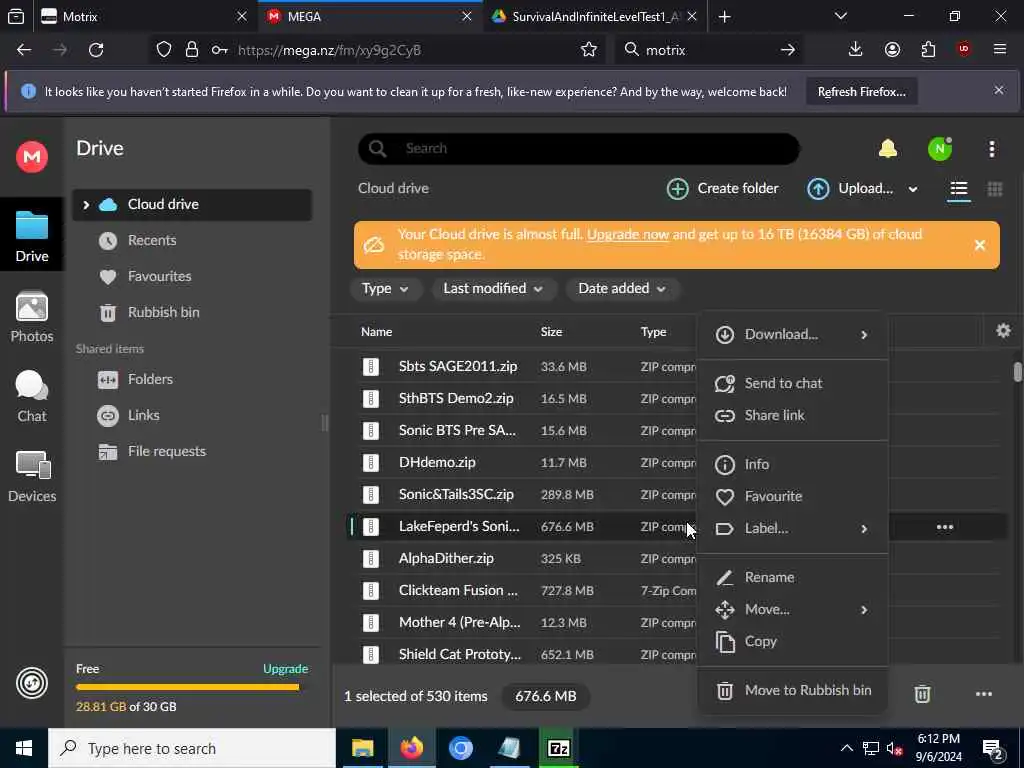Viewport: 1024px width, 768px height.
Task: Close the Refresh Firefox notification bar
Action: [999, 91]
